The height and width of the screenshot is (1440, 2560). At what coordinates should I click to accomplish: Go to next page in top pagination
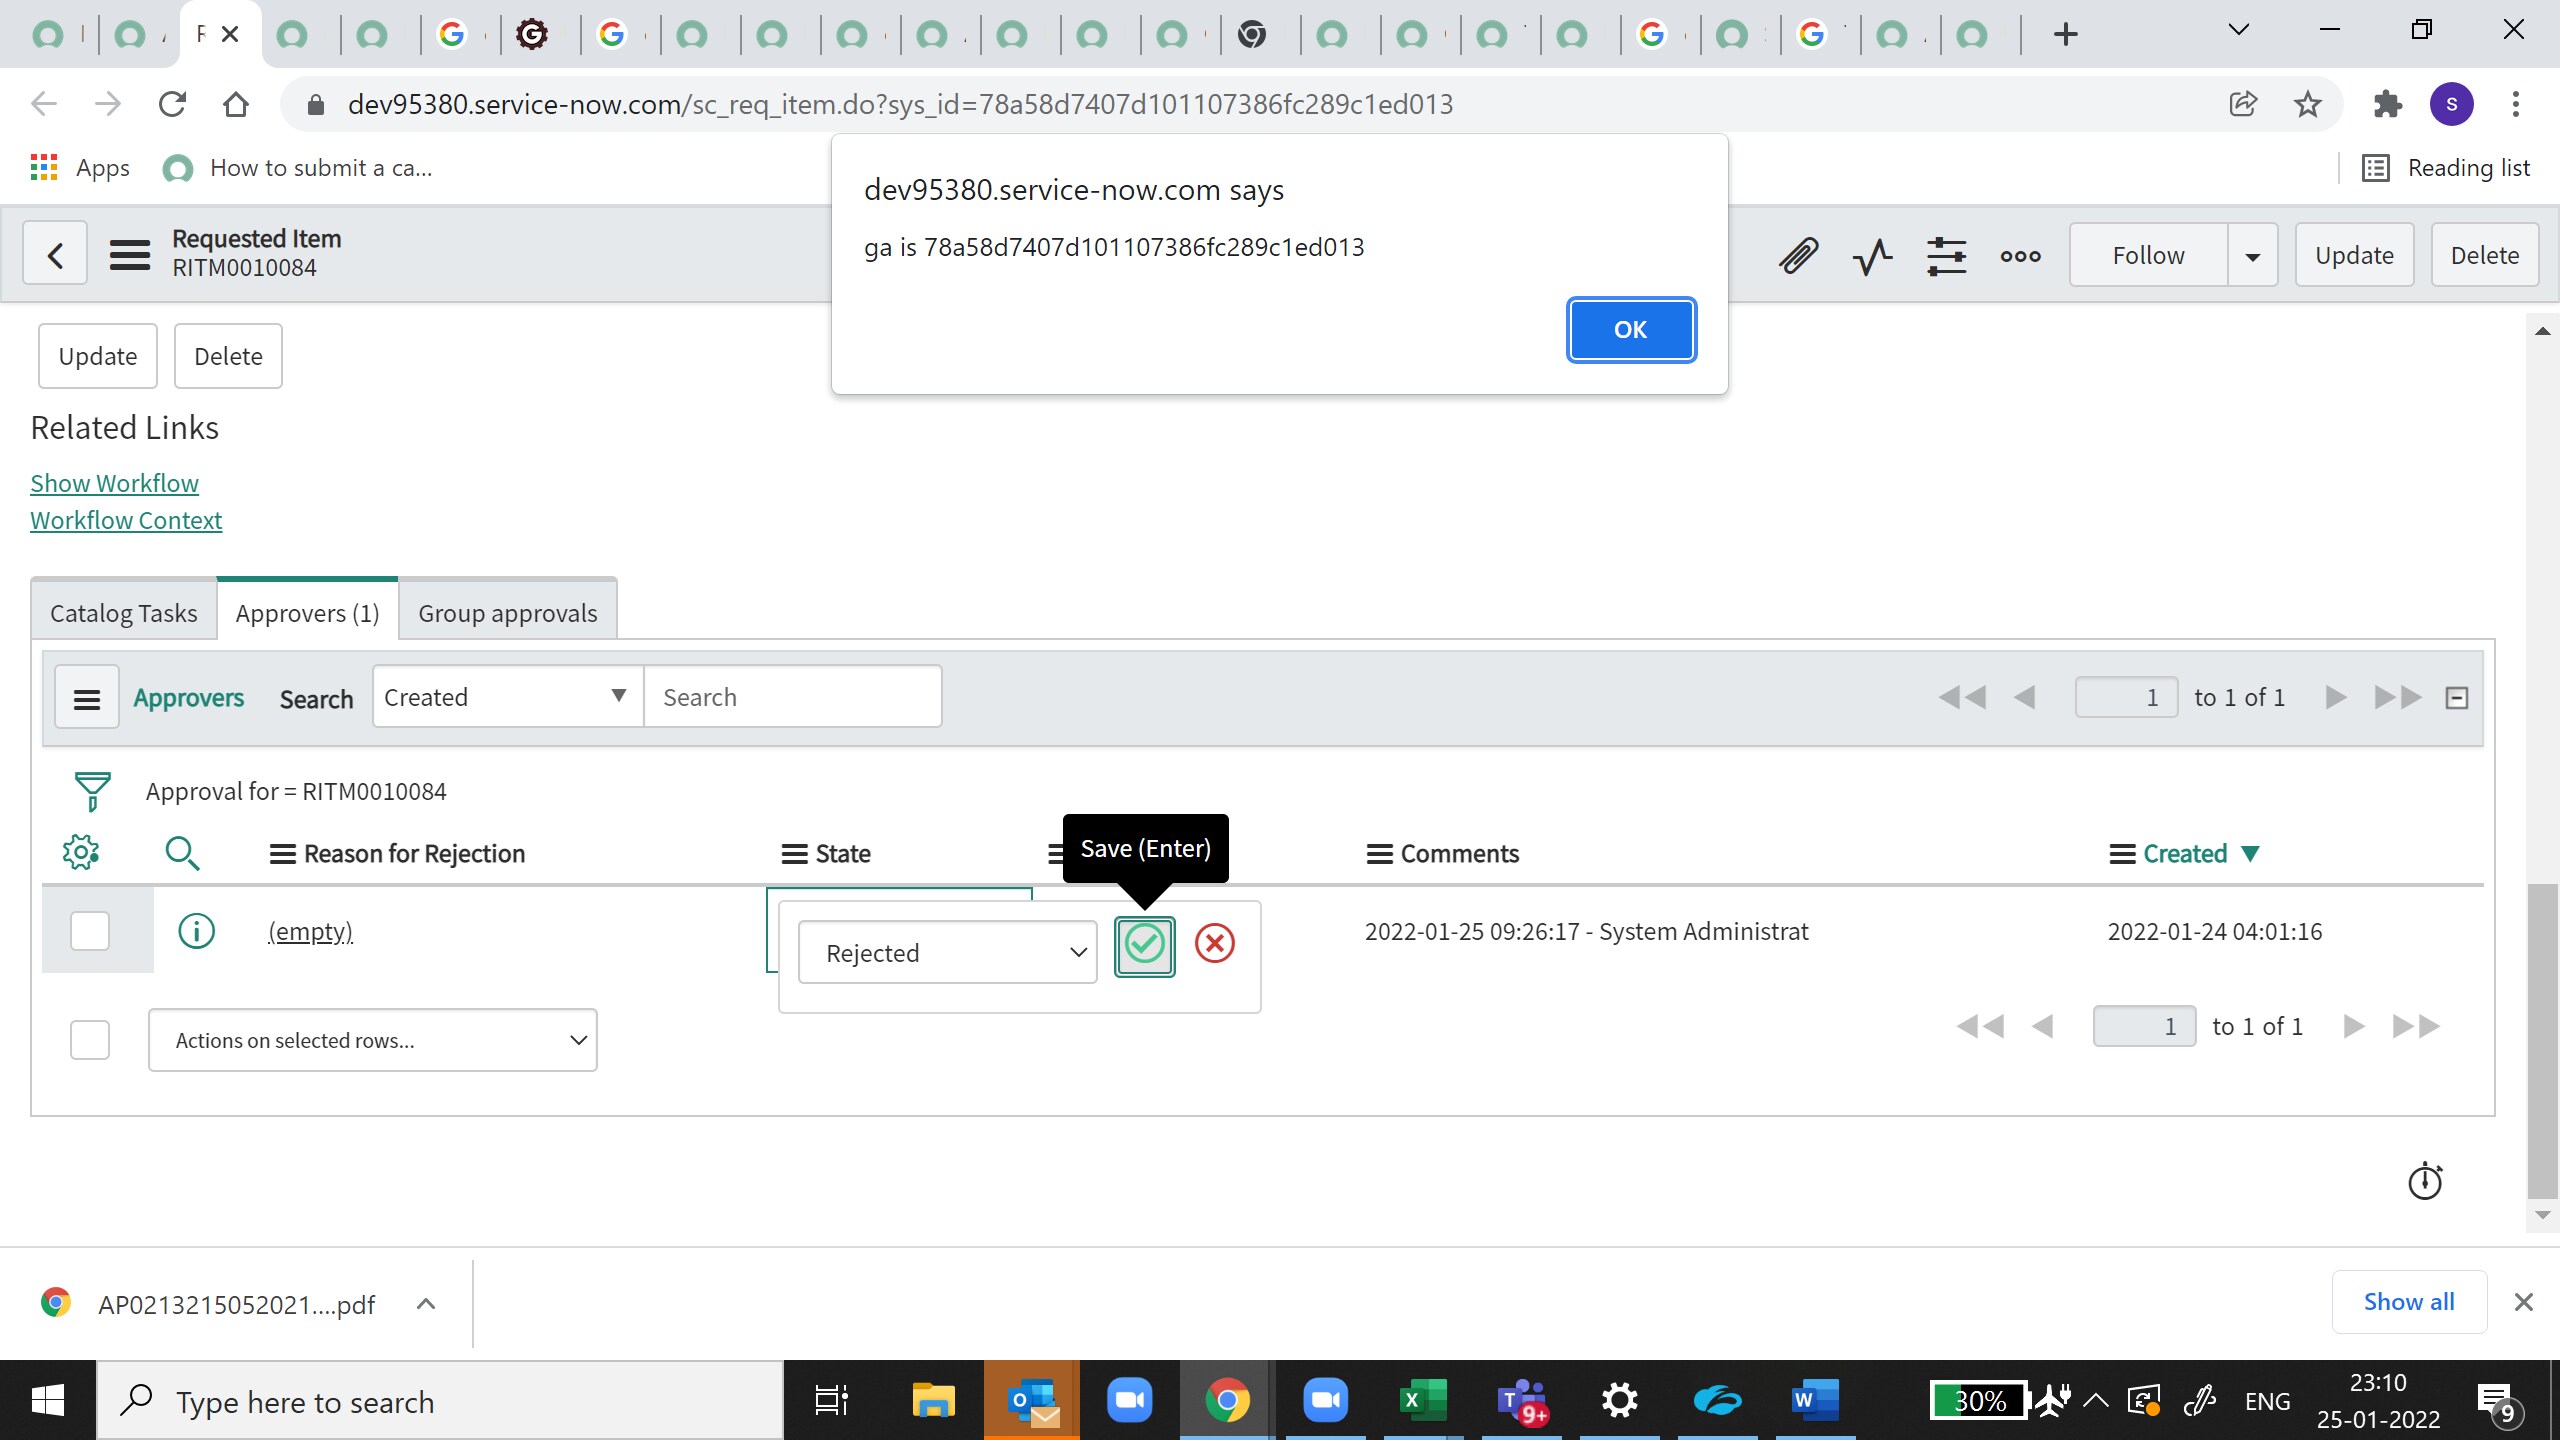click(x=2336, y=697)
